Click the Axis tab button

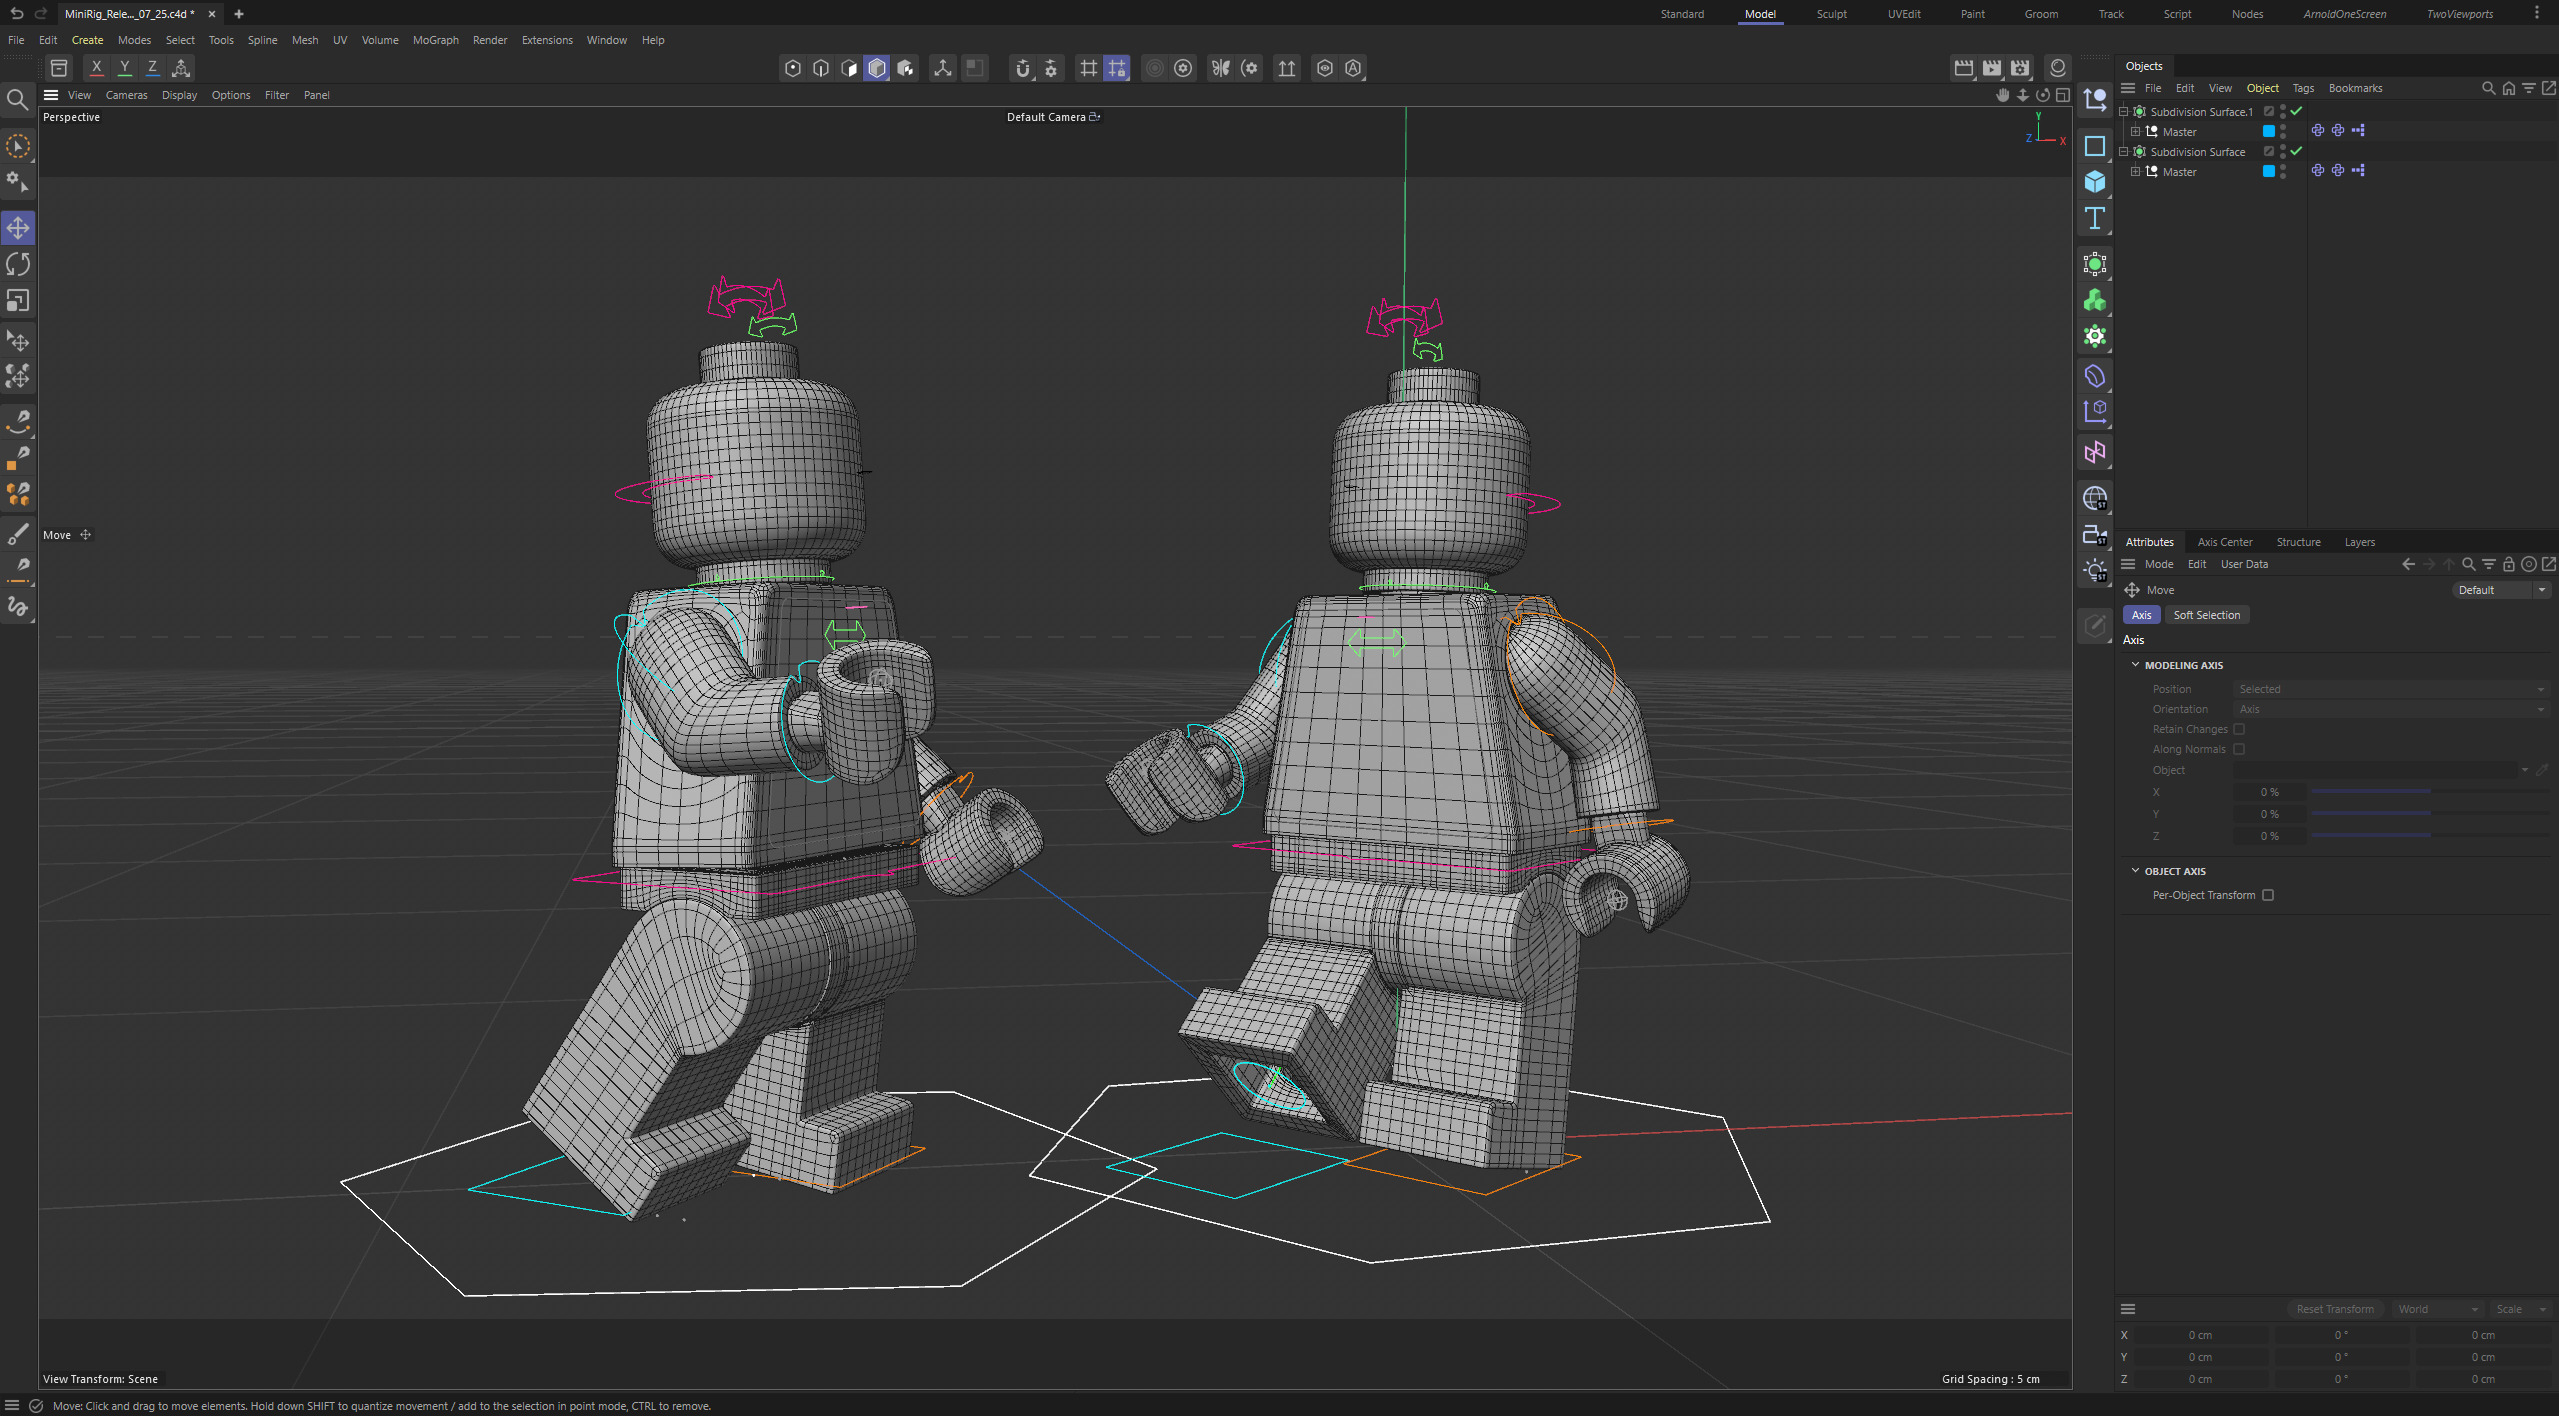point(2141,615)
